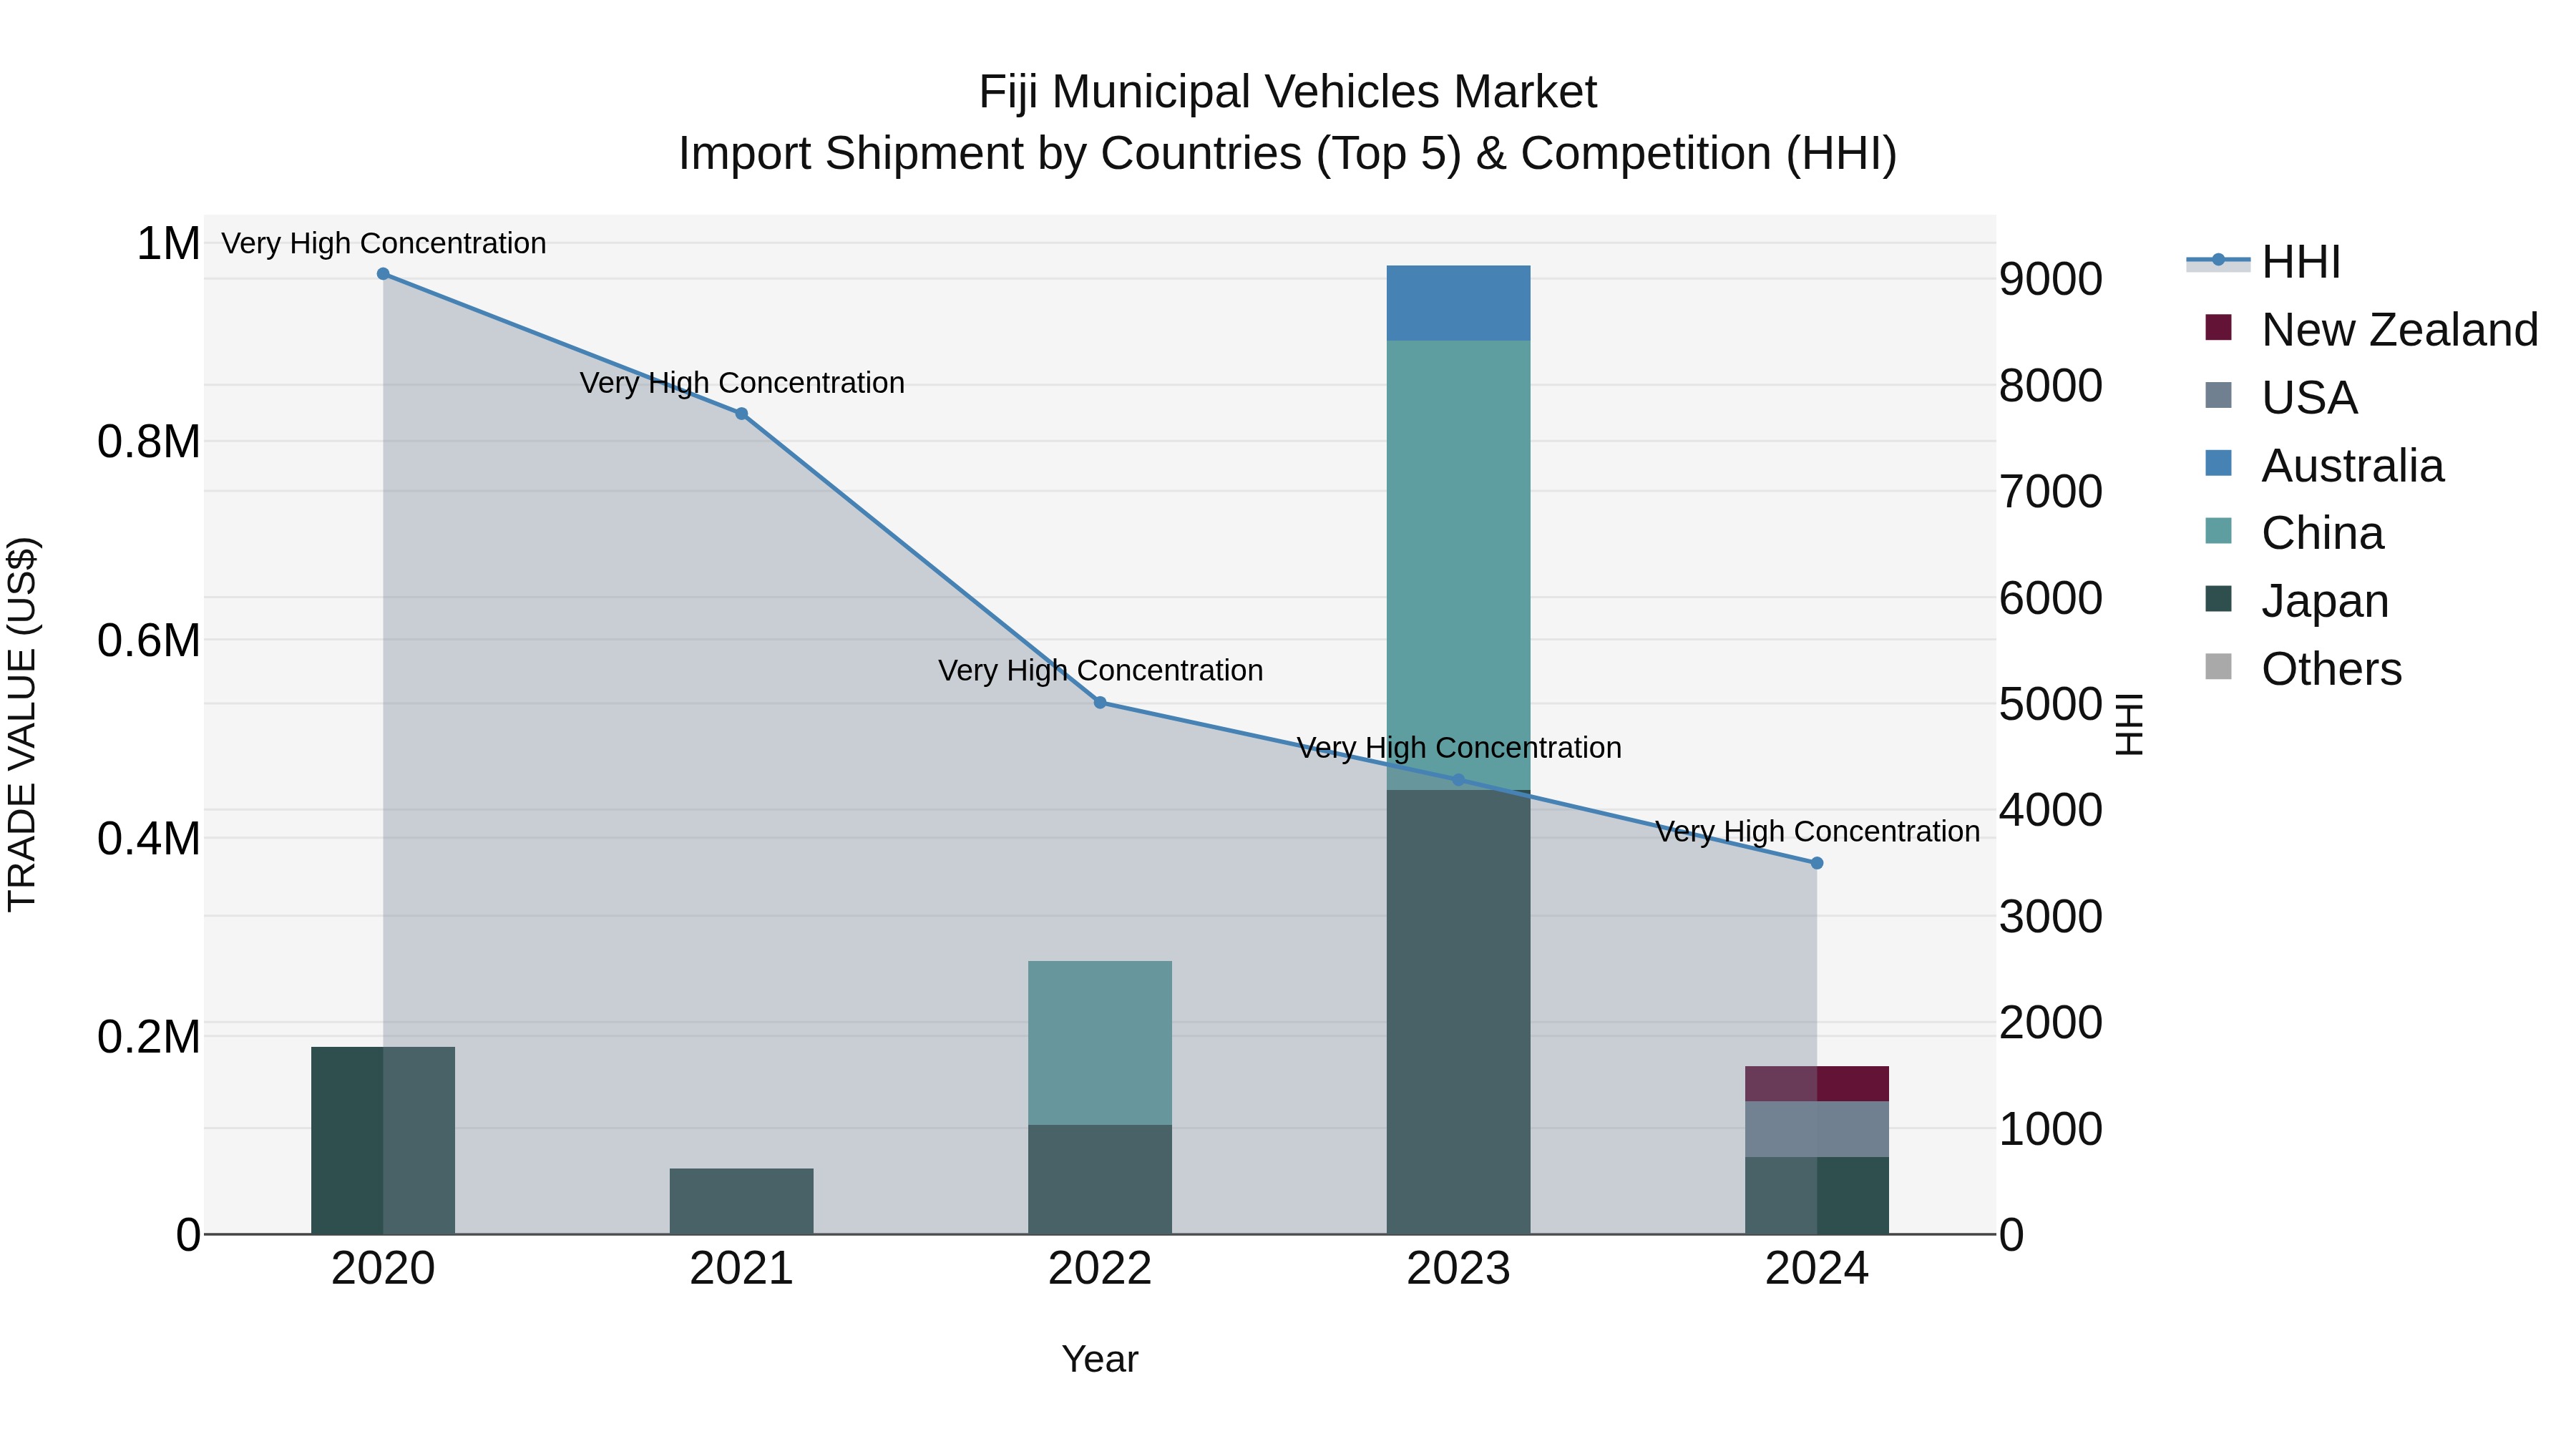
Task: Click the 2024 USA bar segment
Action: pos(1817,1129)
